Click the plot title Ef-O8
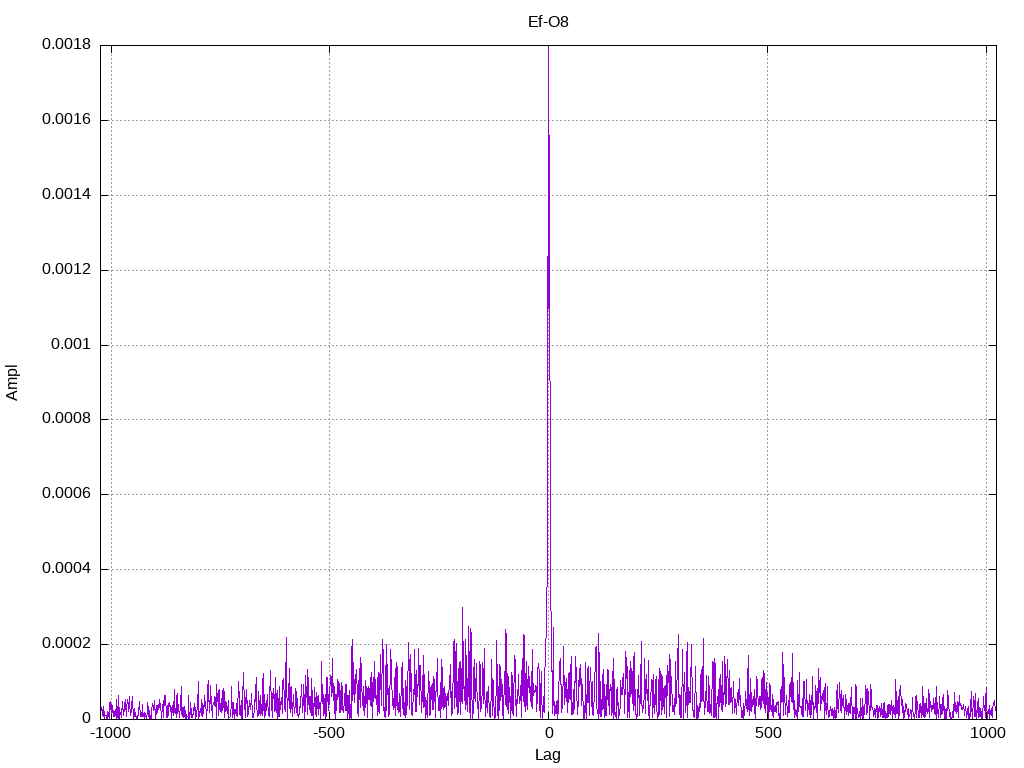The width and height of the screenshot is (1024, 768). click(x=548, y=22)
